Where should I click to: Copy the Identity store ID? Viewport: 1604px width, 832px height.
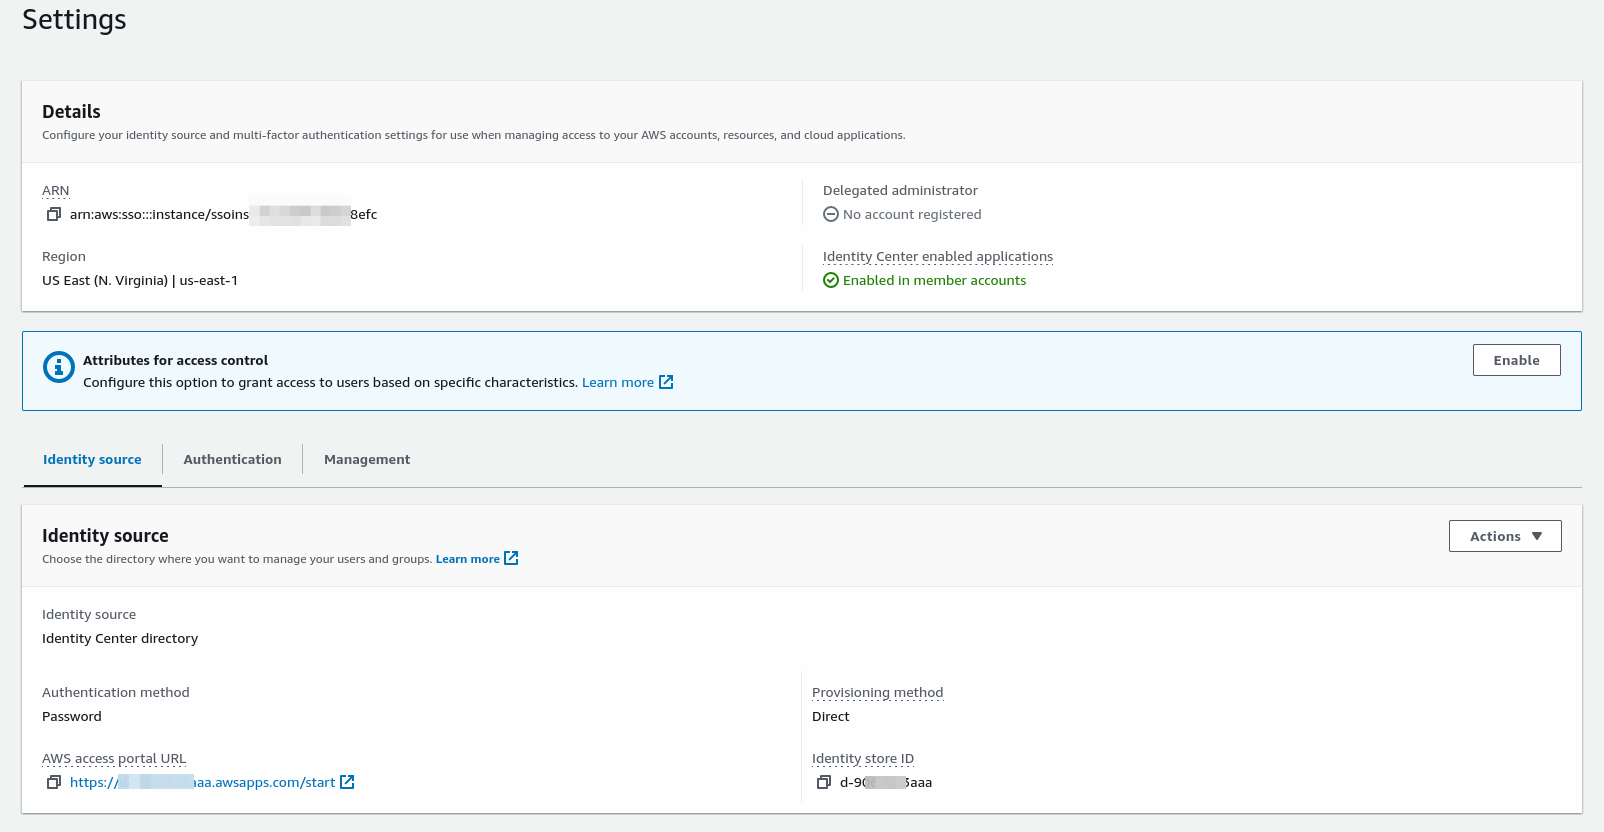(x=824, y=783)
